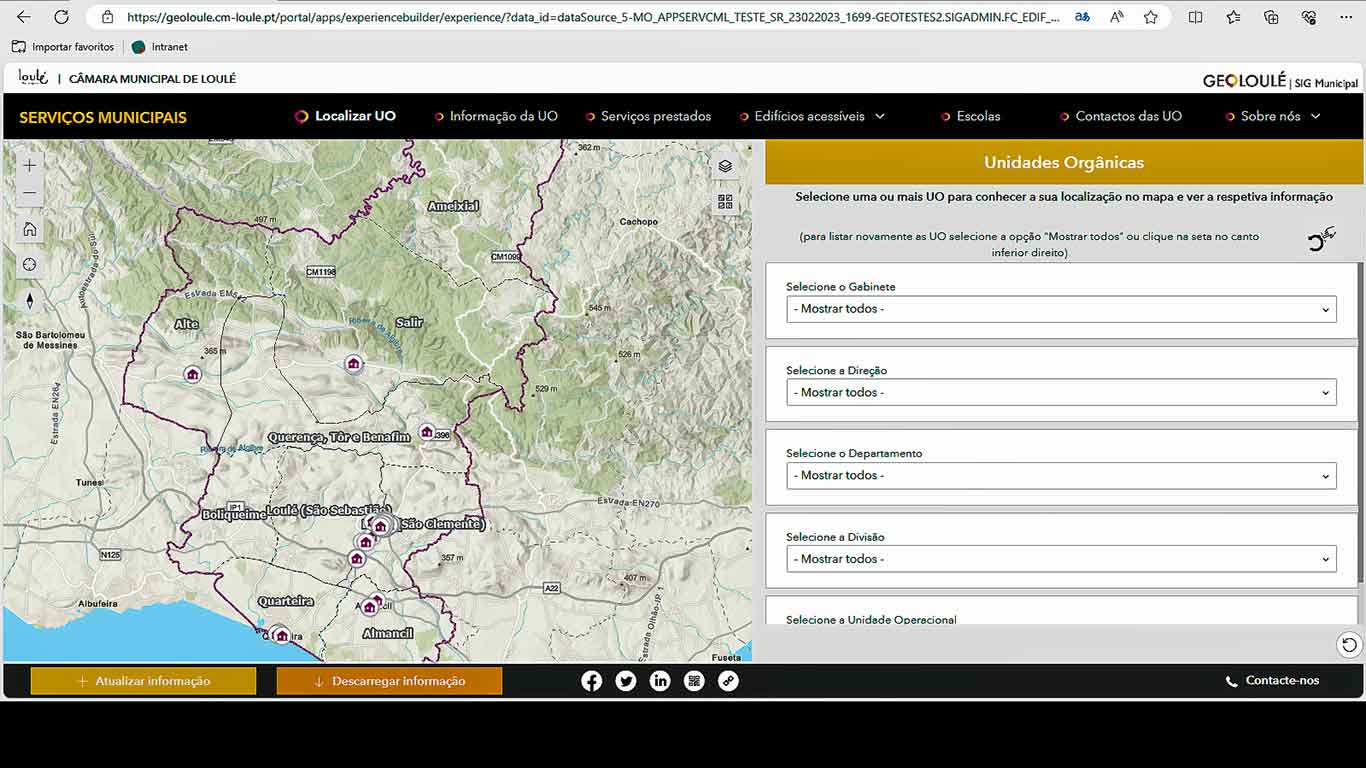Screen dimensions: 1366x768
Task: Click the circular reset arrow under the panel
Action: (1349, 645)
